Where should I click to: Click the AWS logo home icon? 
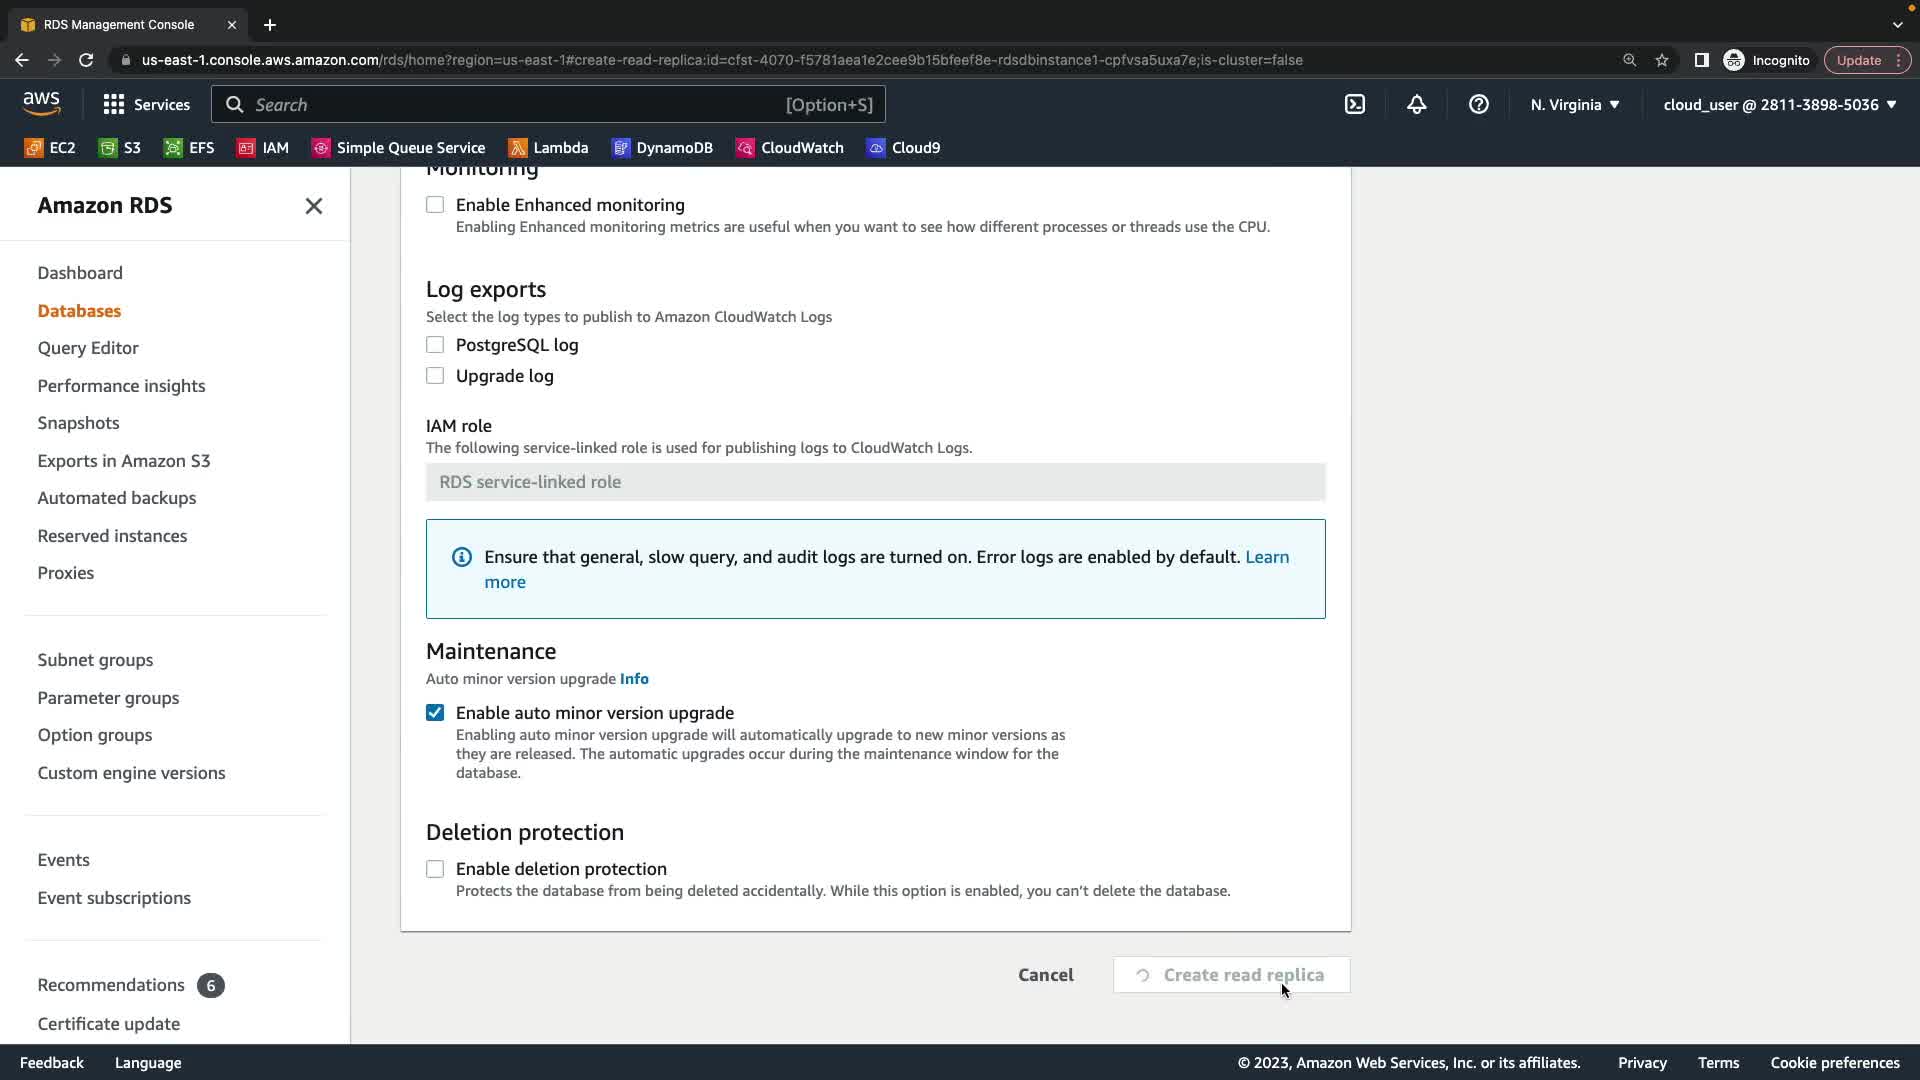click(x=41, y=104)
